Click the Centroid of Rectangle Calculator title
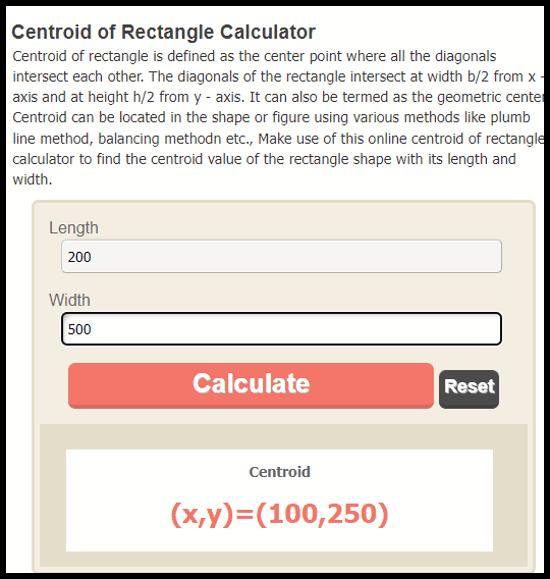550x579 pixels. pos(164,32)
